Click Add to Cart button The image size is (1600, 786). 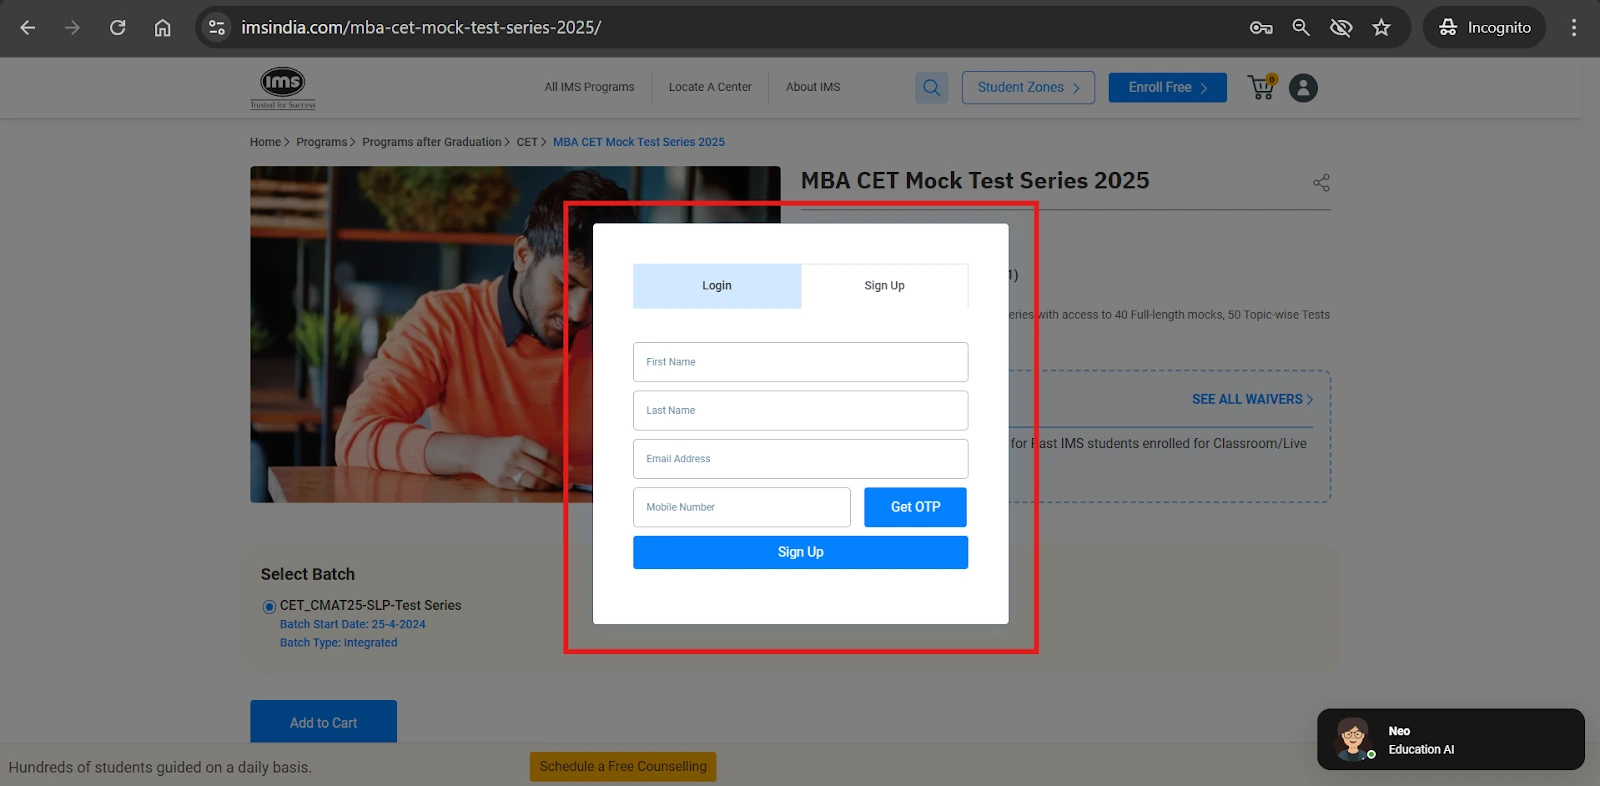(323, 722)
